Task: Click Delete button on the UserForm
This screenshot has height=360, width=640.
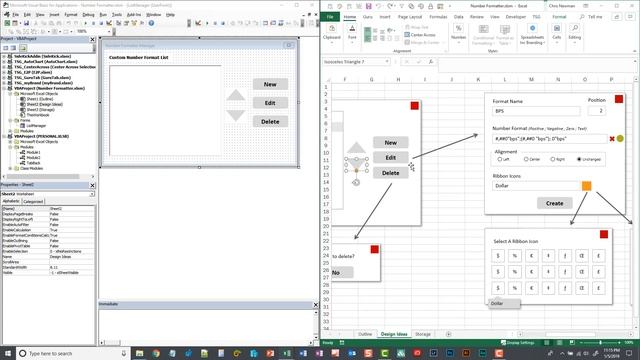Action: tap(270, 122)
